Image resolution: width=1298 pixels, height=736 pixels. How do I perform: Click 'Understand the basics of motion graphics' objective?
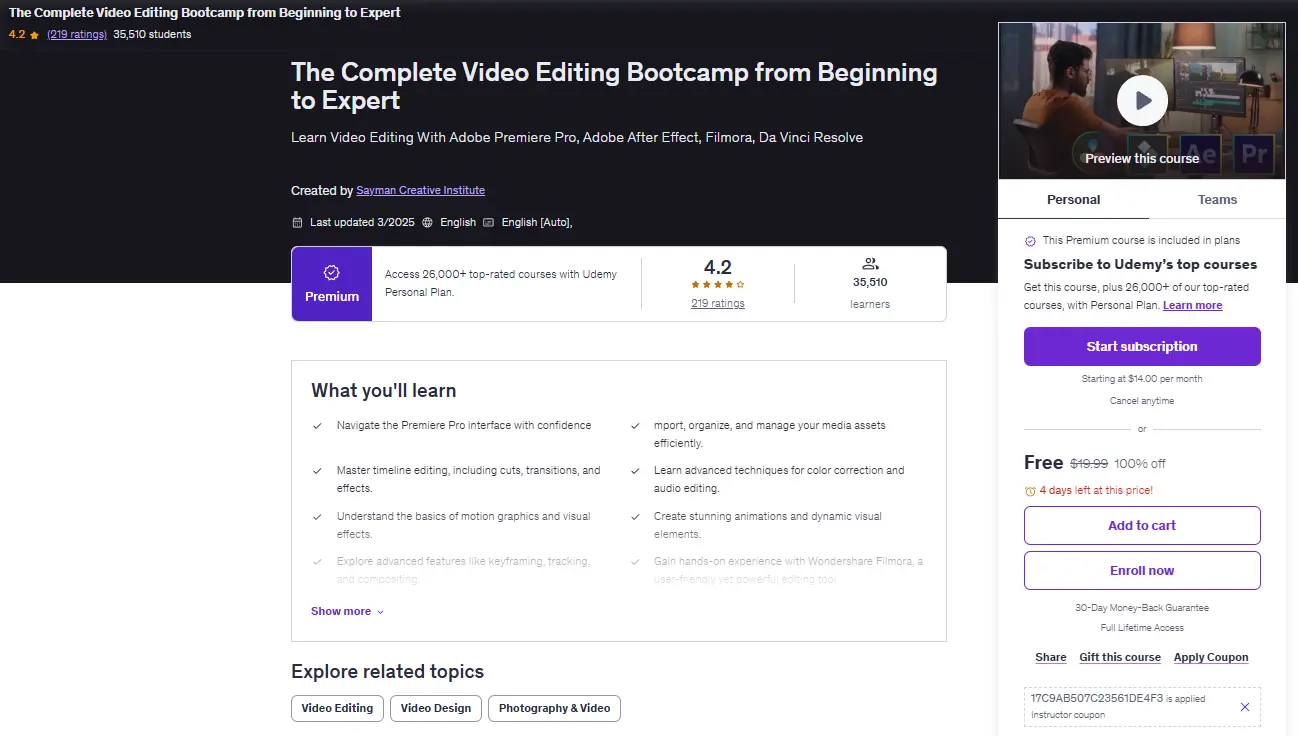coord(464,525)
